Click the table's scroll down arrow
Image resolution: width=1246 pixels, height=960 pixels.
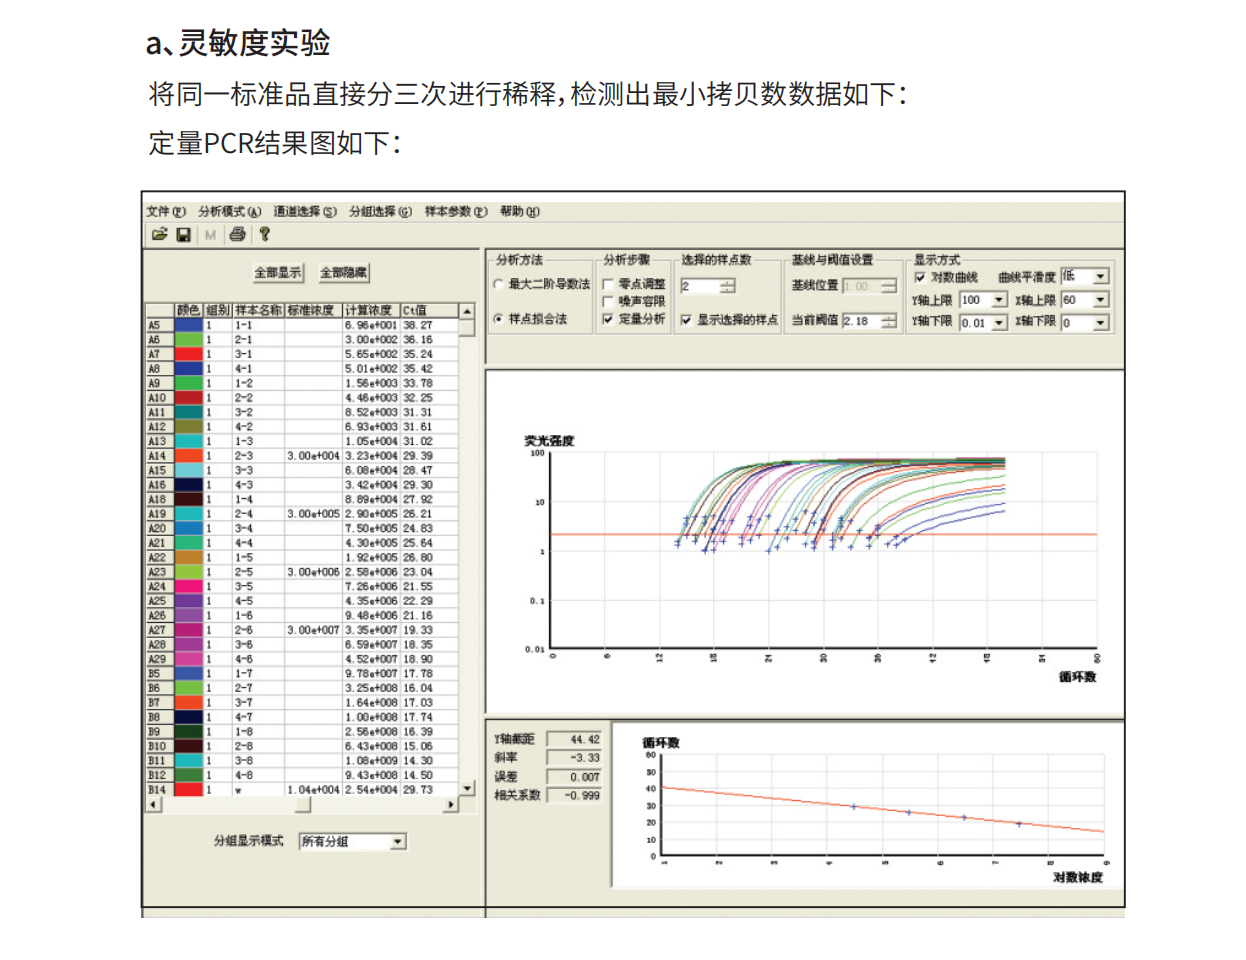[x=467, y=789]
